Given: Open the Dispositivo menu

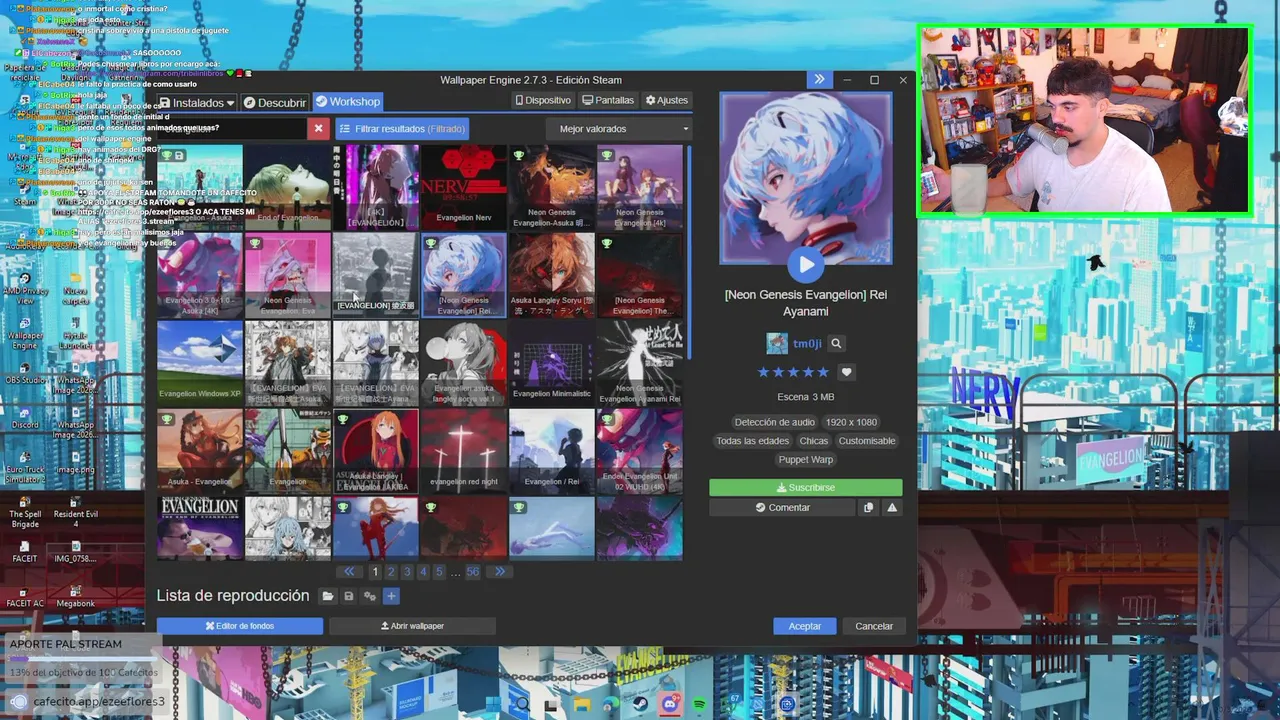Looking at the screenshot, I should (x=544, y=100).
